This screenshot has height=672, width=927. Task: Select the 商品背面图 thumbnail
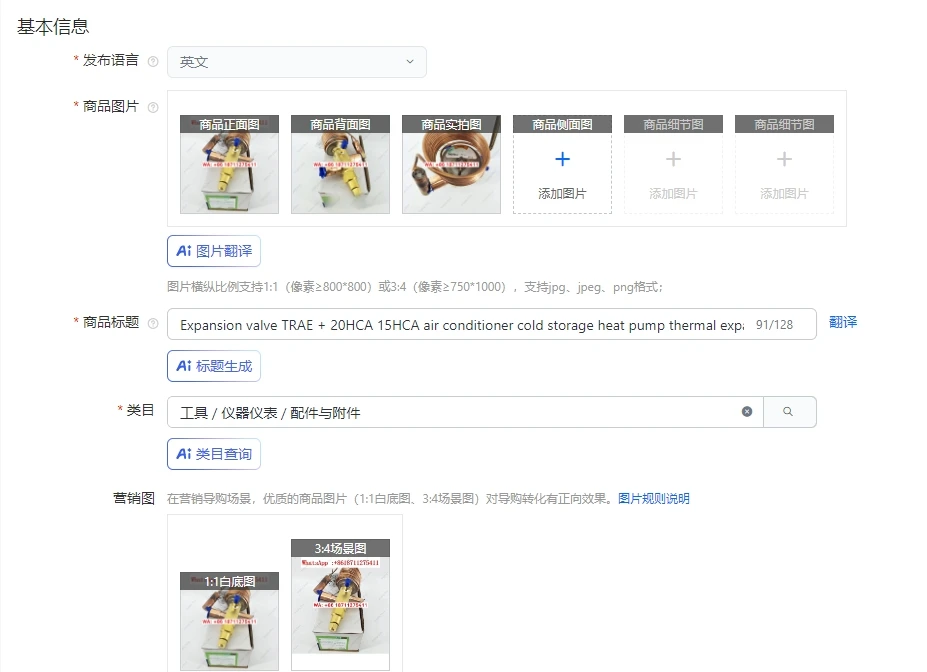tap(341, 164)
